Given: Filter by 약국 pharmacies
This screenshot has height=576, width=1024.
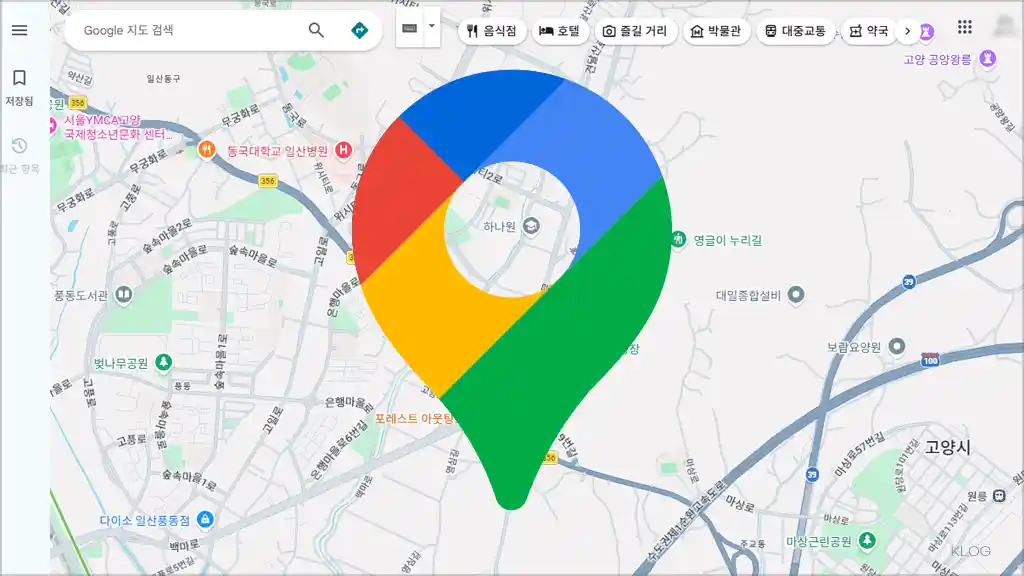Looking at the screenshot, I should coord(869,31).
